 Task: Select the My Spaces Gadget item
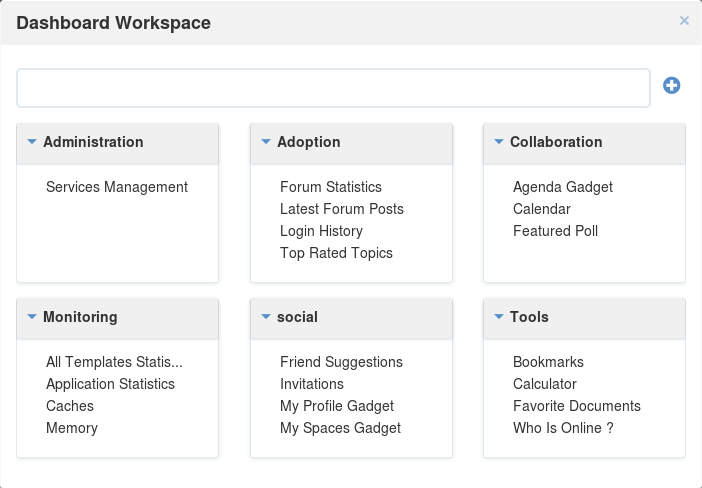click(x=340, y=428)
